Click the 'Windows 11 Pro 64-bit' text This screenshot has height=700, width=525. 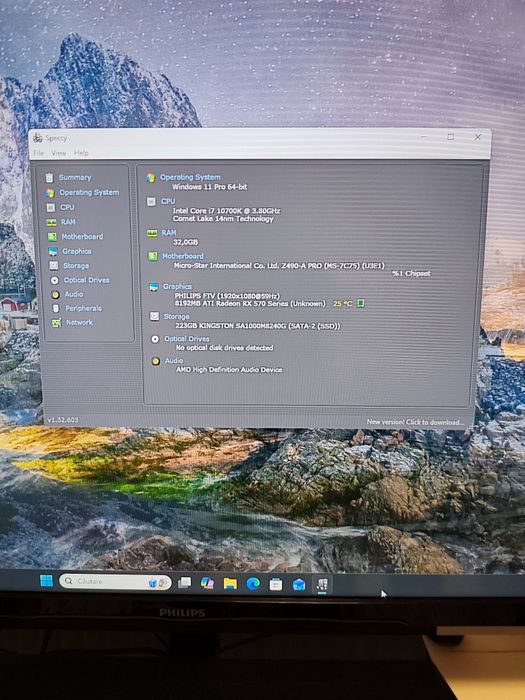point(209,187)
